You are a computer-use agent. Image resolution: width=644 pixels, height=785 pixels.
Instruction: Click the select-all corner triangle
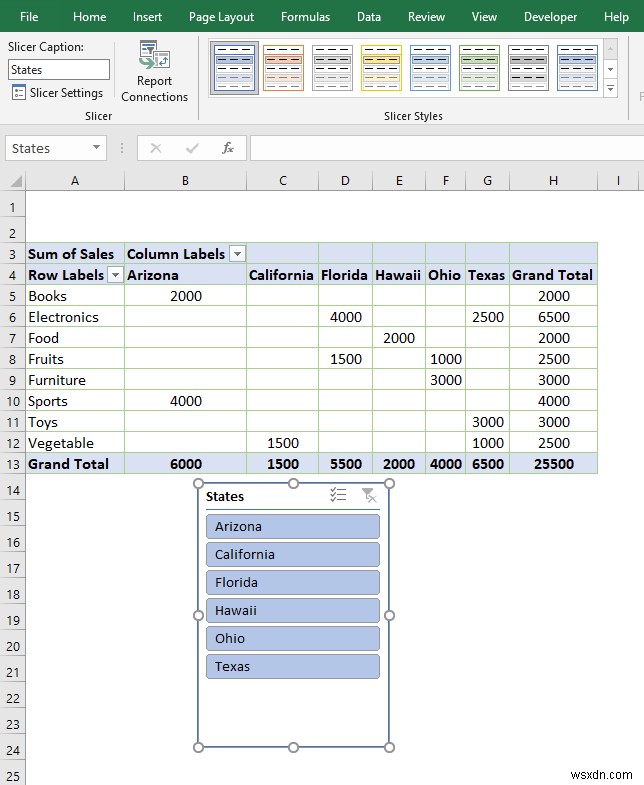(16, 181)
